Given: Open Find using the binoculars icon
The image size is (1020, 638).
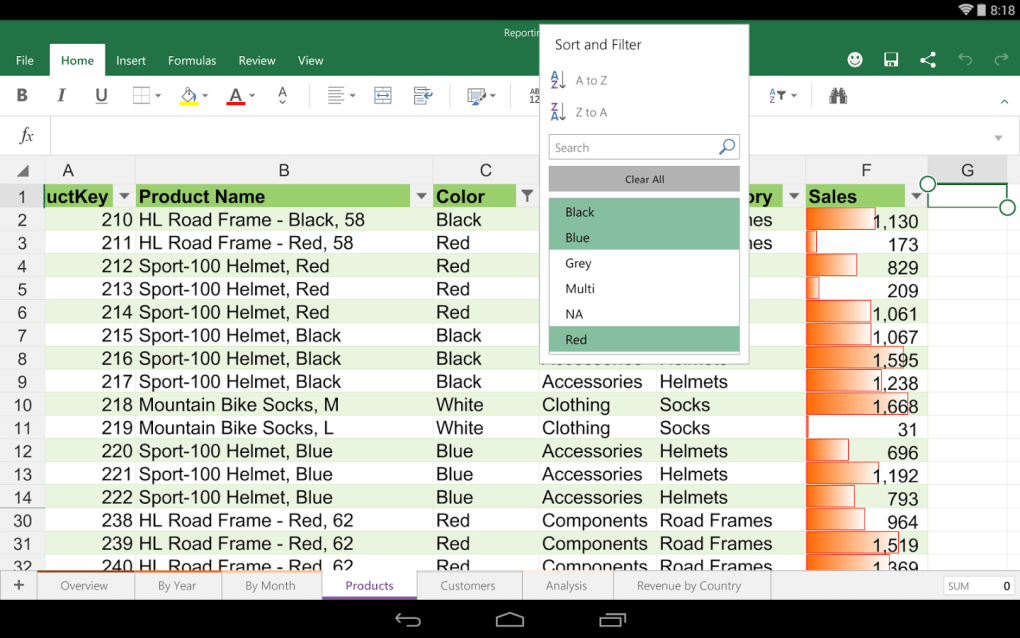Looking at the screenshot, I should [838, 95].
